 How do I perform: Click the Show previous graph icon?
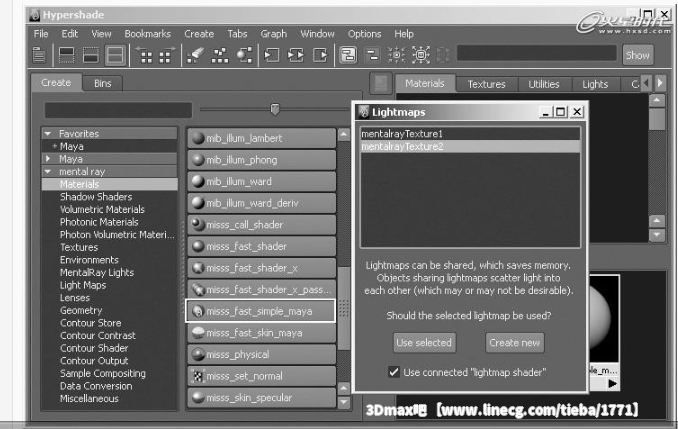pos(145,55)
